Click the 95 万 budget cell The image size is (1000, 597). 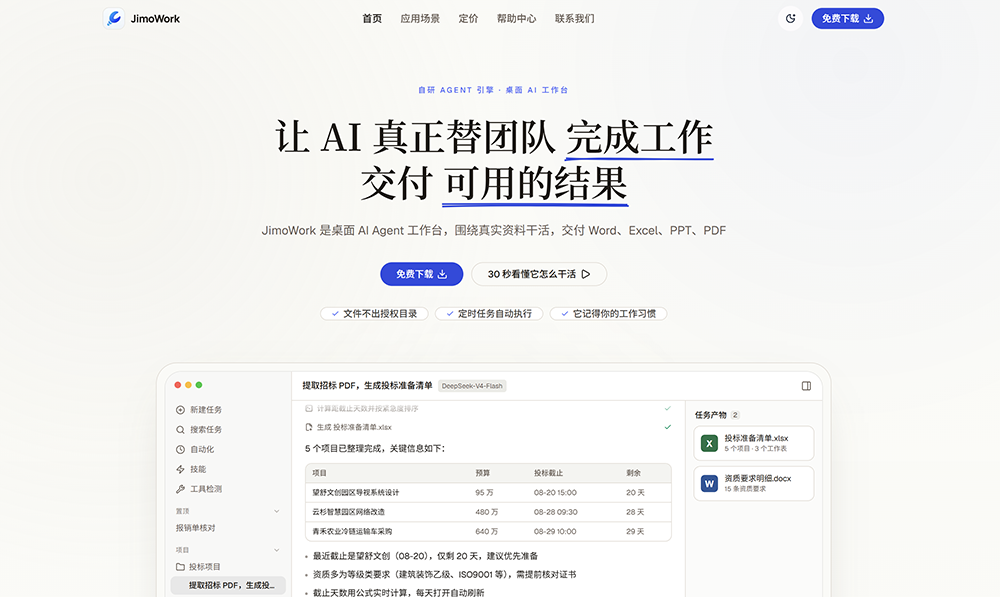click(484, 492)
